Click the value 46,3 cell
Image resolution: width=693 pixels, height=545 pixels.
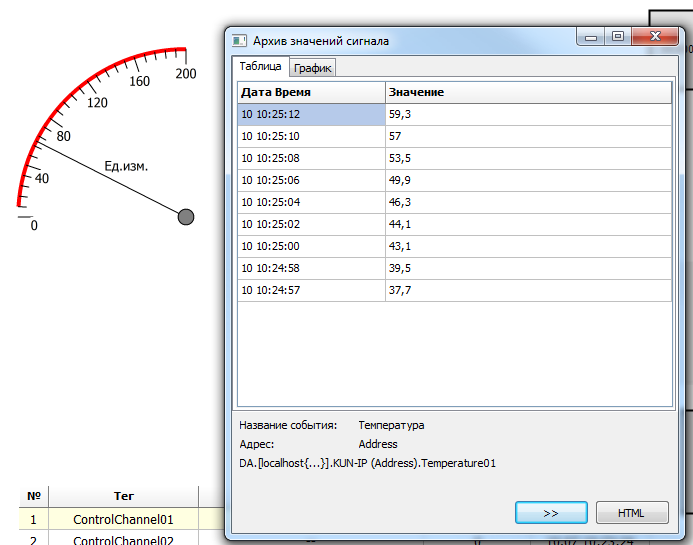tap(528, 202)
